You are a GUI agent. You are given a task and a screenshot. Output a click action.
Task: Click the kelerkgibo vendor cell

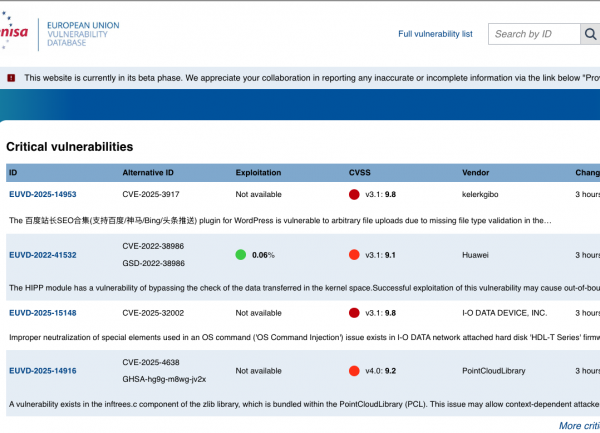[x=480, y=194]
